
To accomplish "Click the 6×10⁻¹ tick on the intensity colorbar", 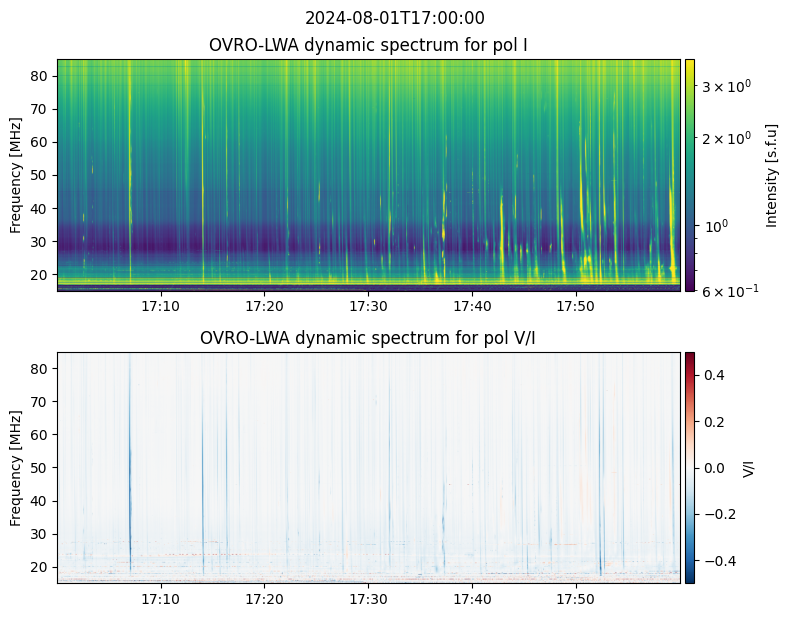I will click(x=723, y=290).
